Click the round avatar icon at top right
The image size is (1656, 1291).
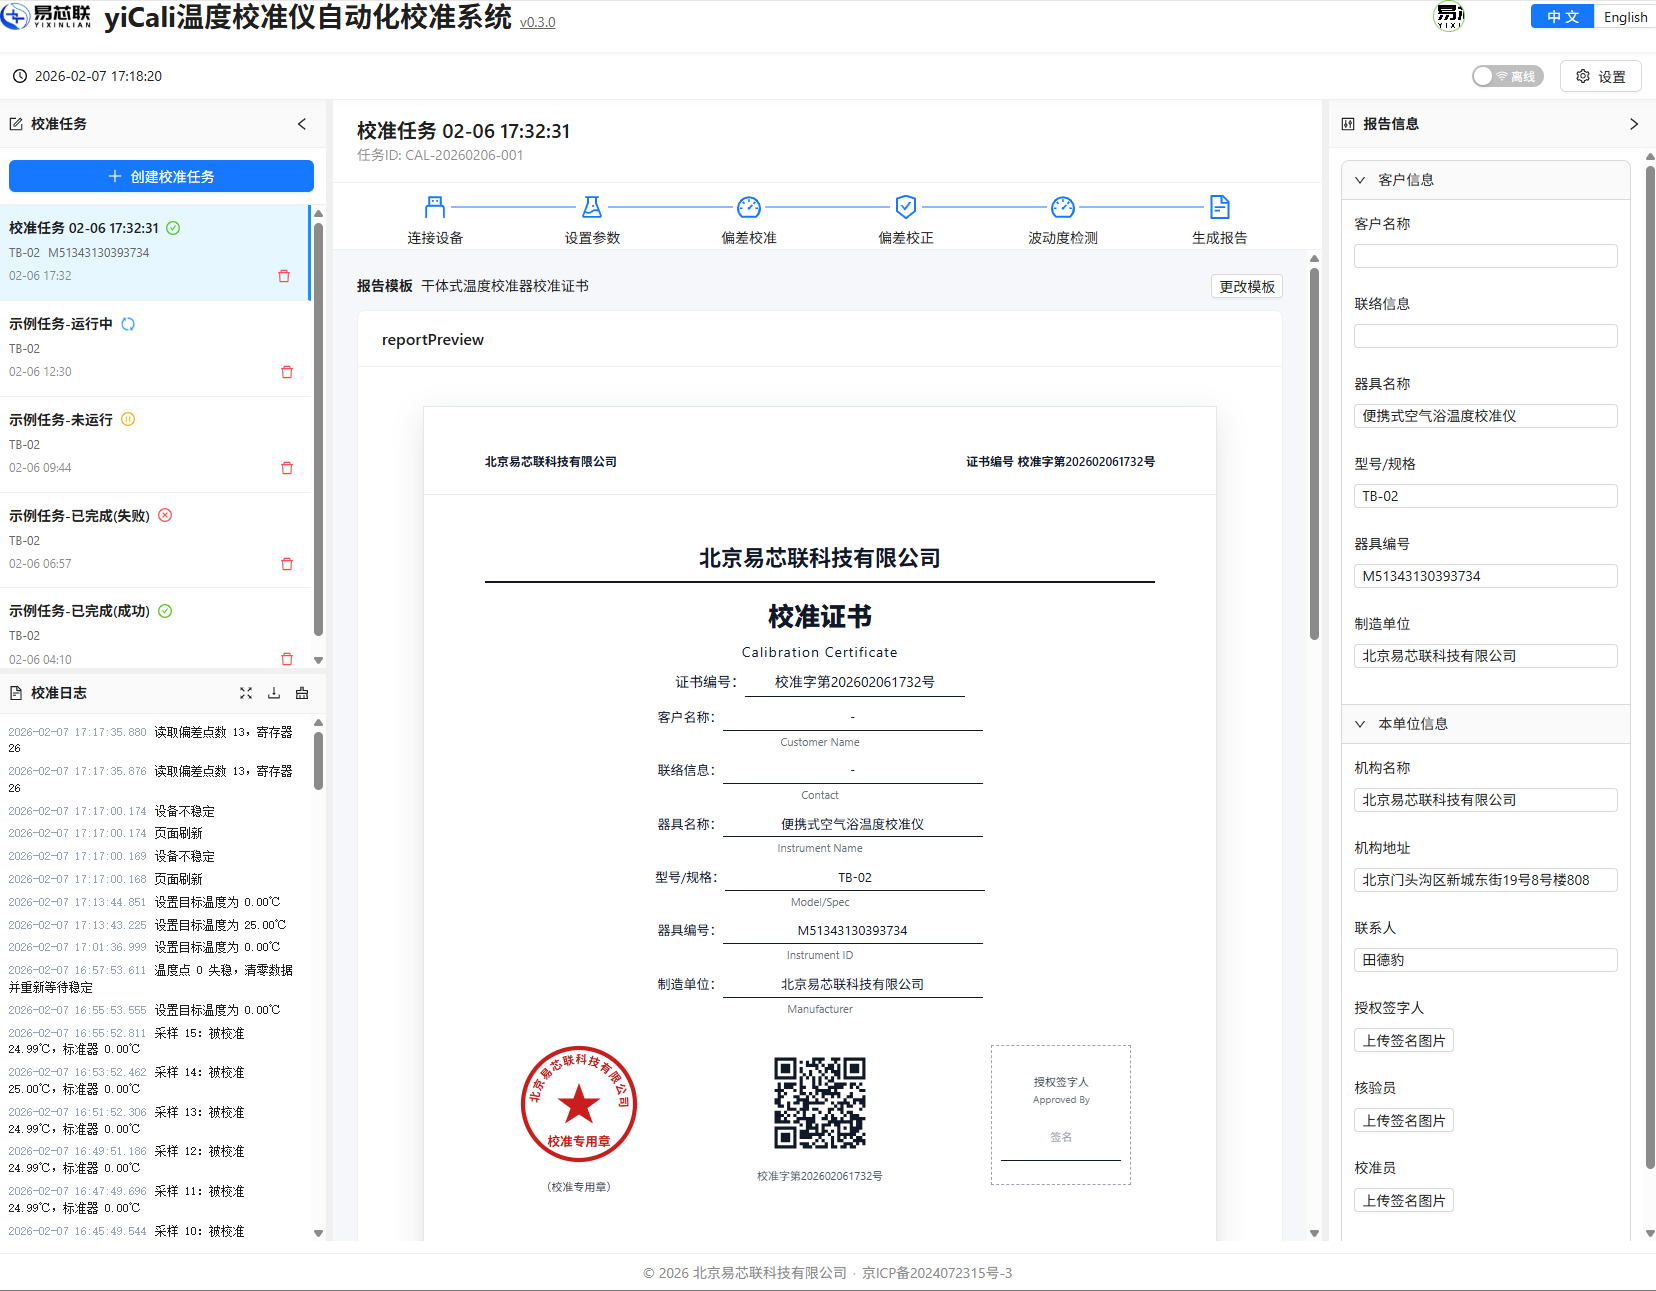tap(1449, 16)
